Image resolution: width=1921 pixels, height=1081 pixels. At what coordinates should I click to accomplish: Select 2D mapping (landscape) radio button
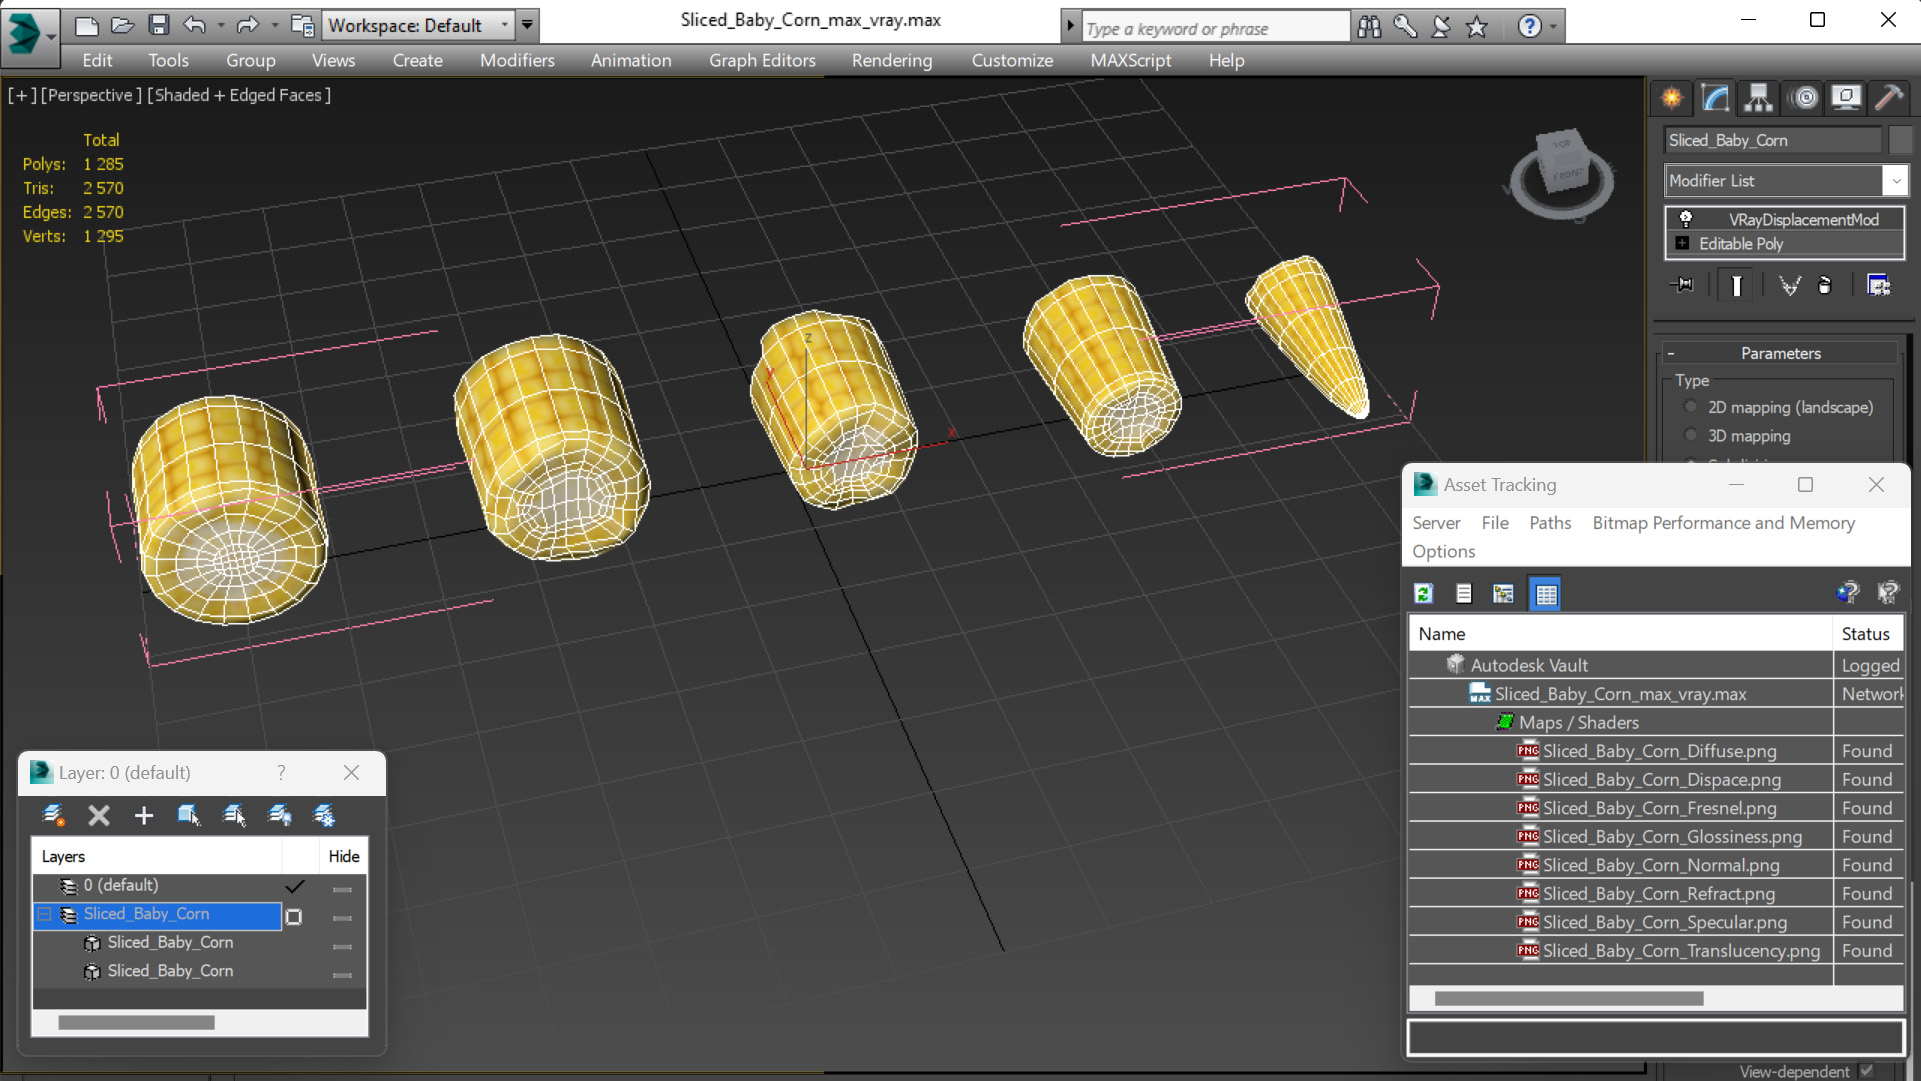tap(1691, 407)
